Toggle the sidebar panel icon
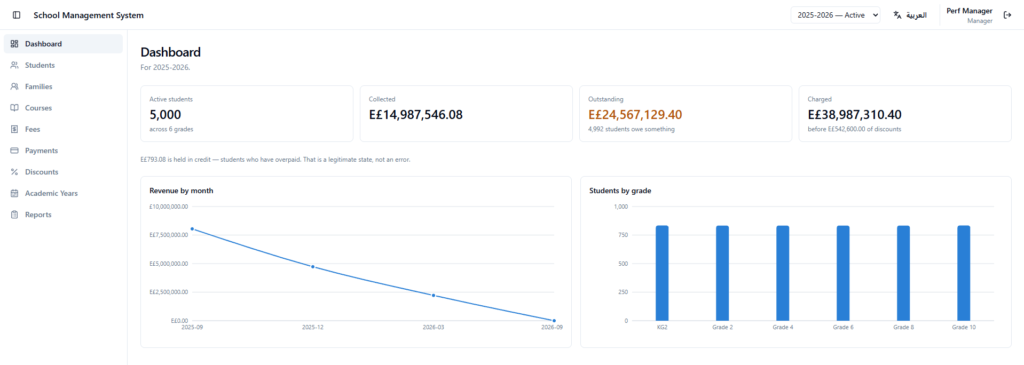This screenshot has width=1024, height=365. point(16,15)
